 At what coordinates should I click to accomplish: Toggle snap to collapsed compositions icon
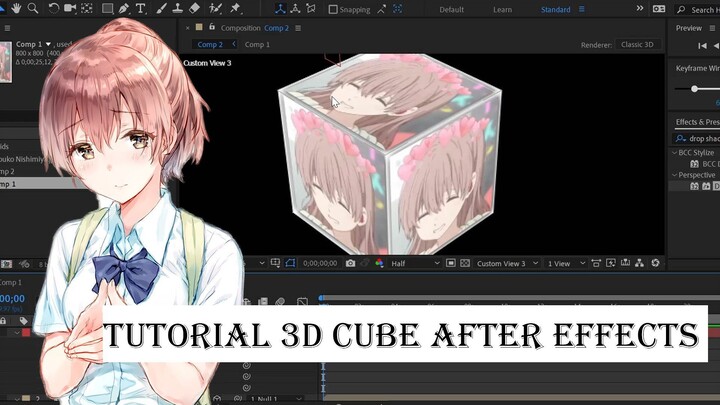pos(398,9)
